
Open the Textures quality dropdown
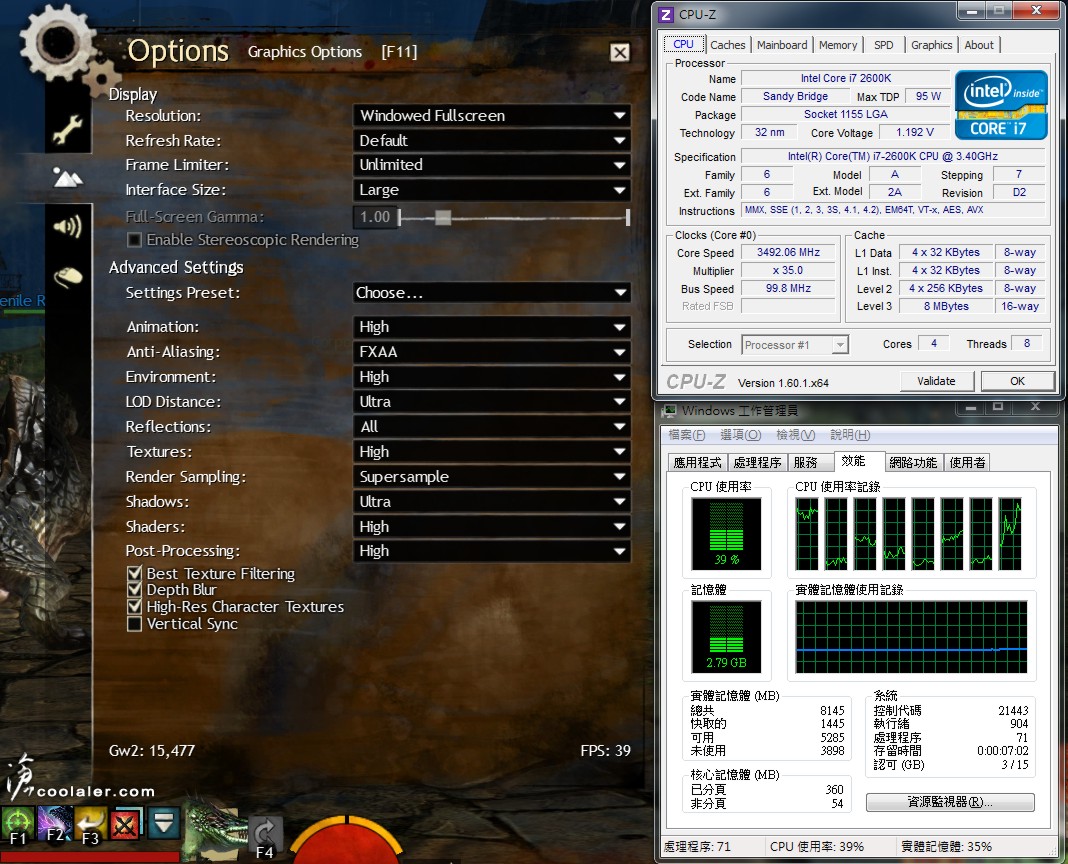[491, 452]
